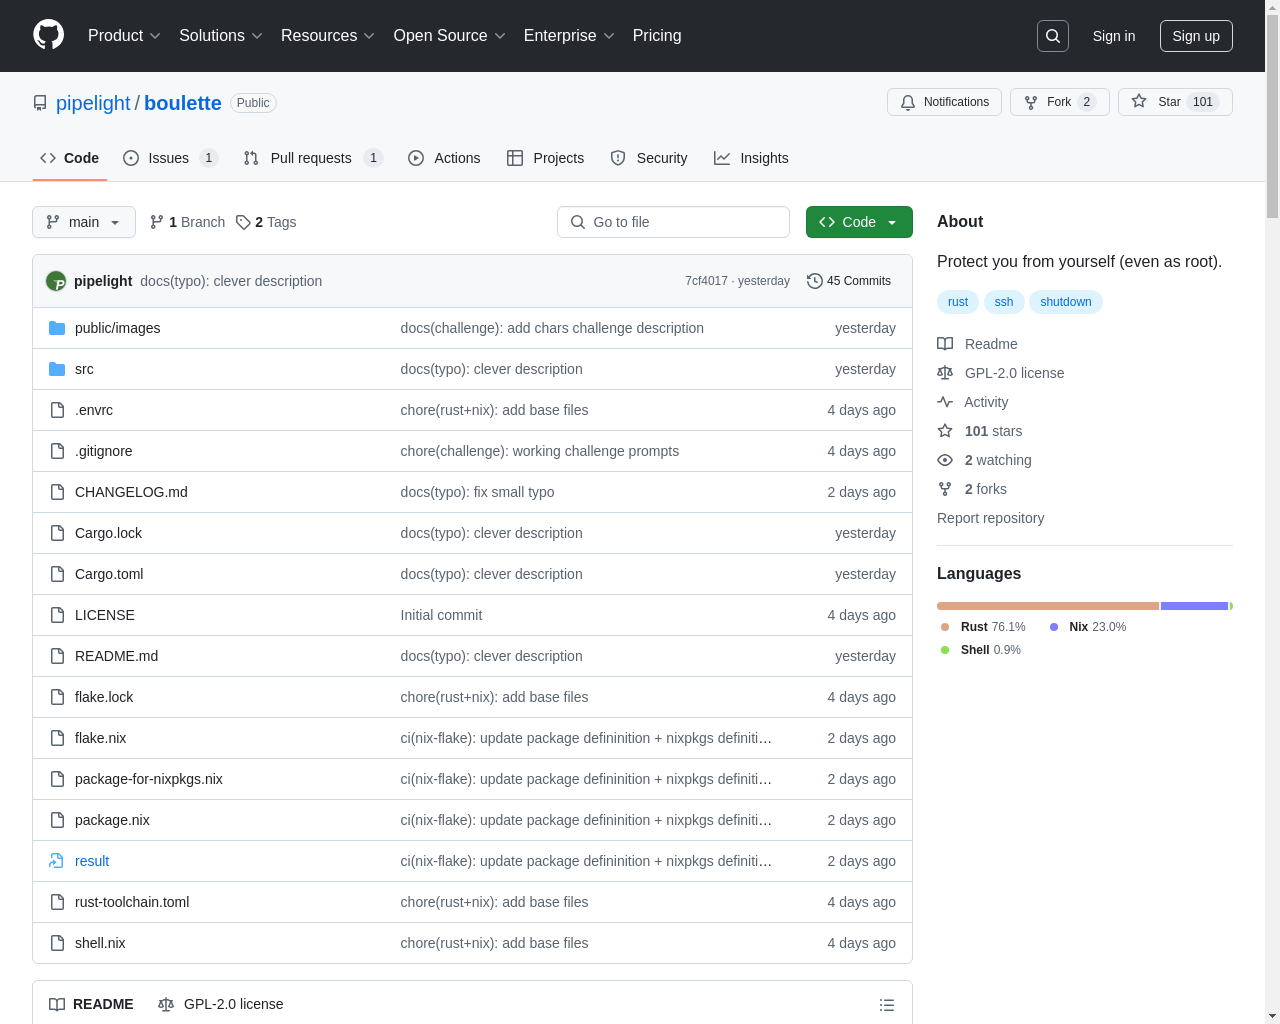1280x1024 pixels.
Task: Click the tag icon next to Tags
Action: point(243,222)
